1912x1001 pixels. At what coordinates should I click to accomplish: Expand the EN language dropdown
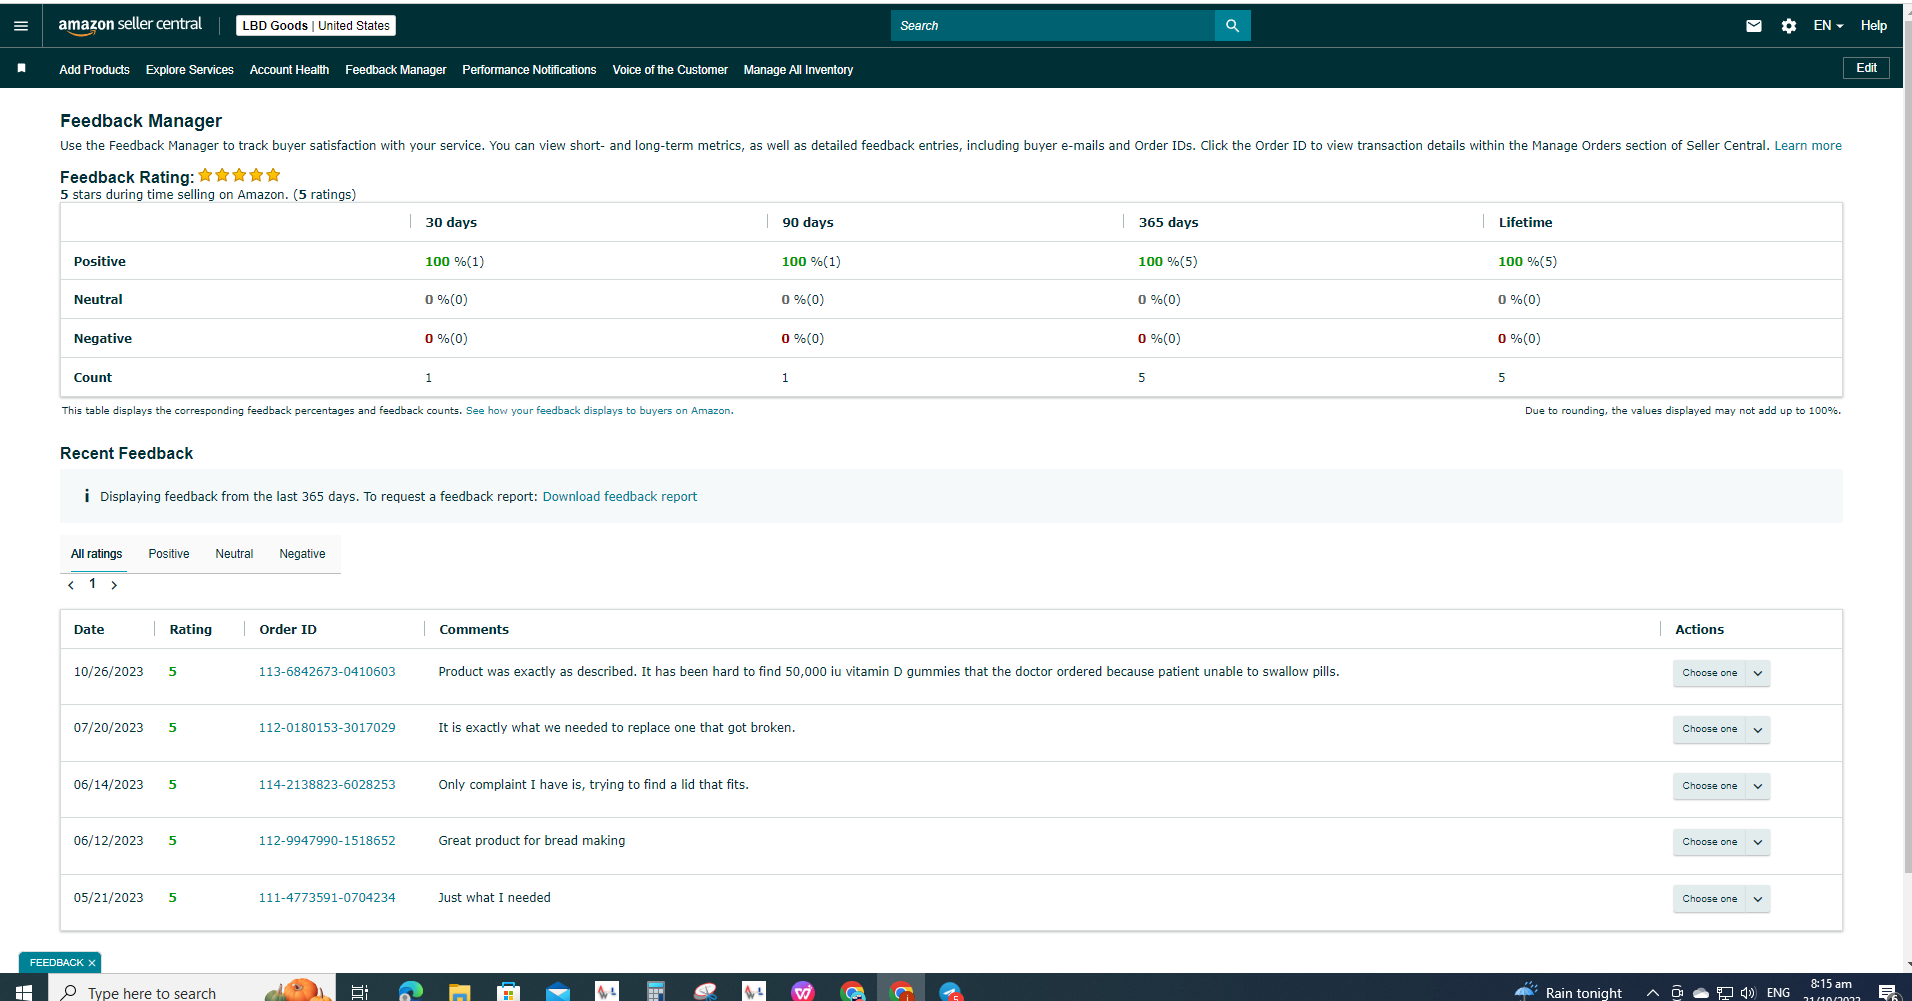[x=1828, y=26]
